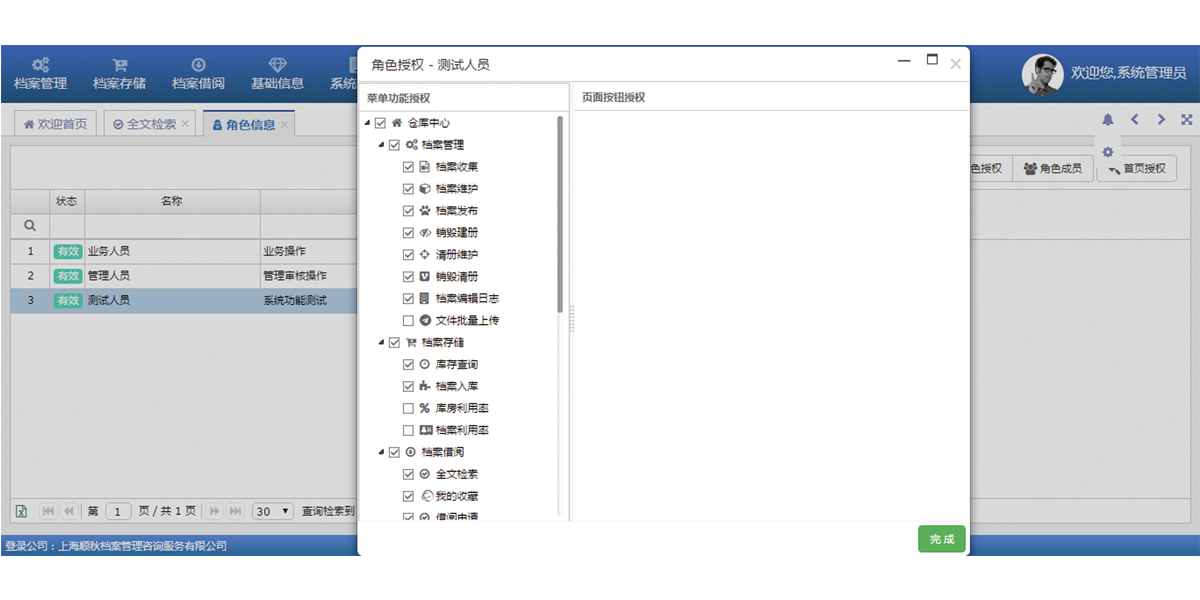Click the search magnifier icon in grid filter row
The image size is (1200, 600).
[x=30, y=227]
